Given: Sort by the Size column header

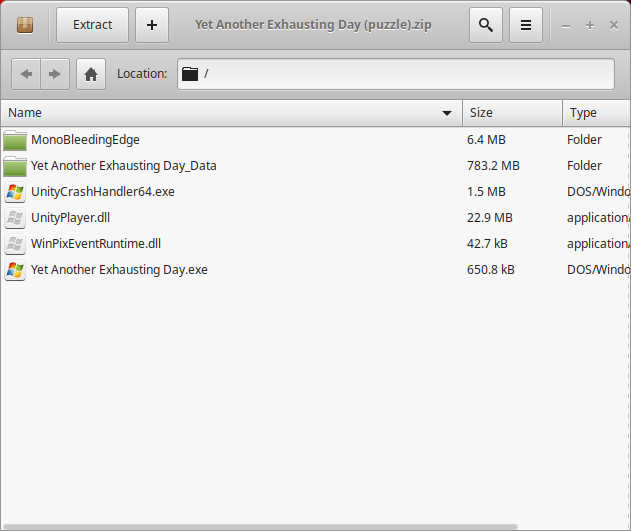Looking at the screenshot, I should 512,113.
